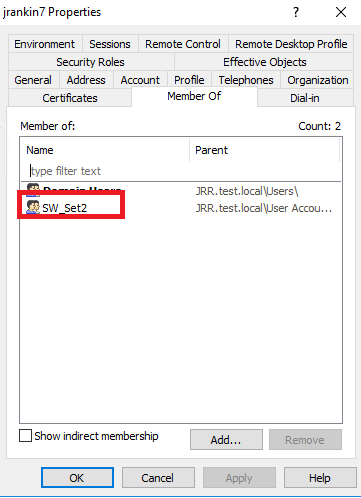361x498 pixels.
Task: Open the Remote Control tab
Action: [x=183, y=44]
